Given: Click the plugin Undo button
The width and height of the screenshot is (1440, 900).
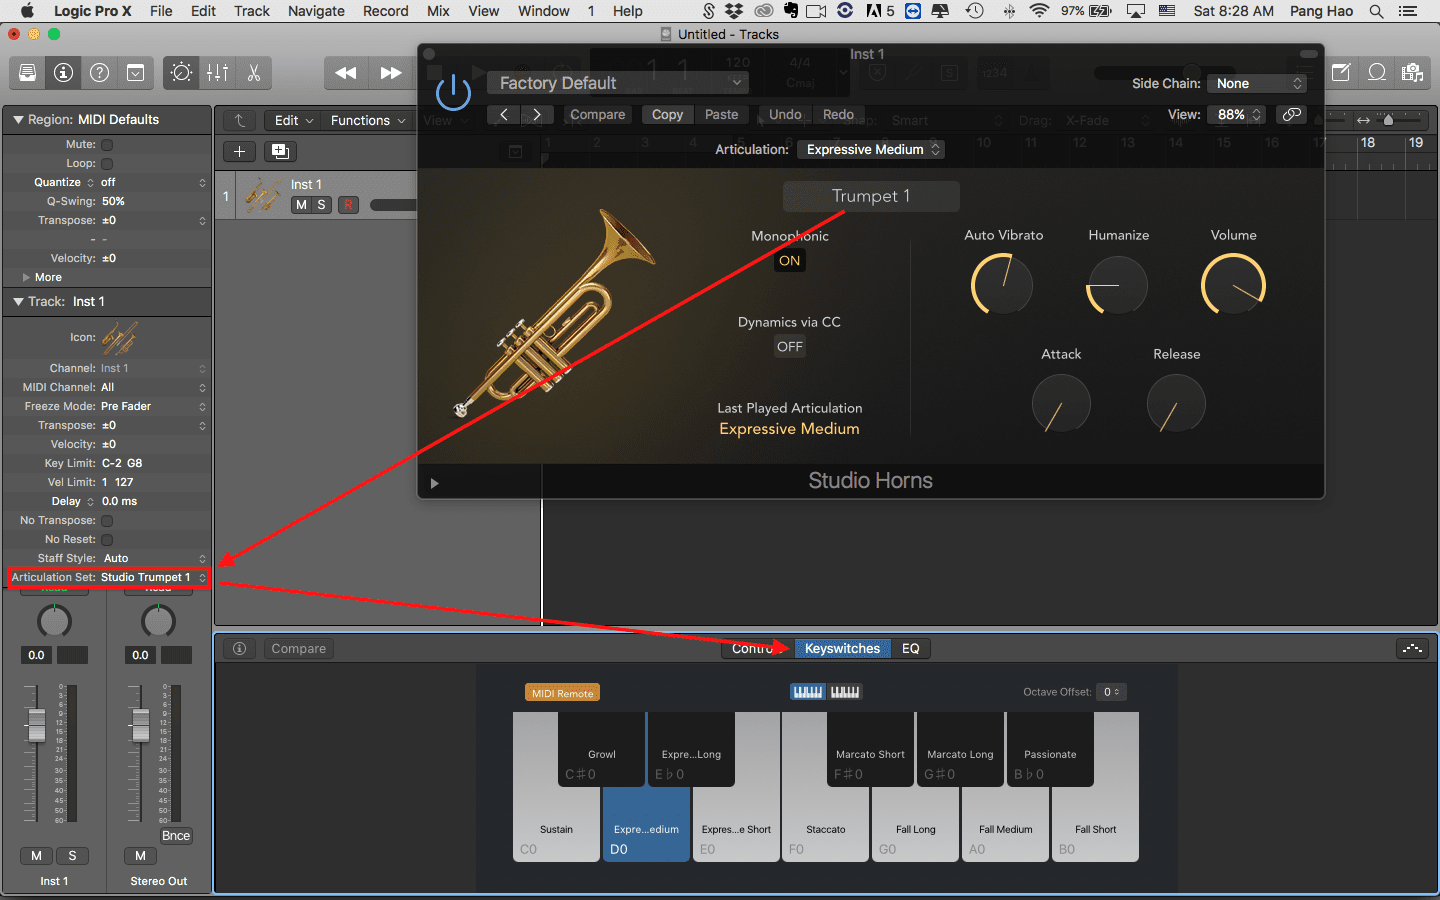Looking at the screenshot, I should (x=786, y=114).
